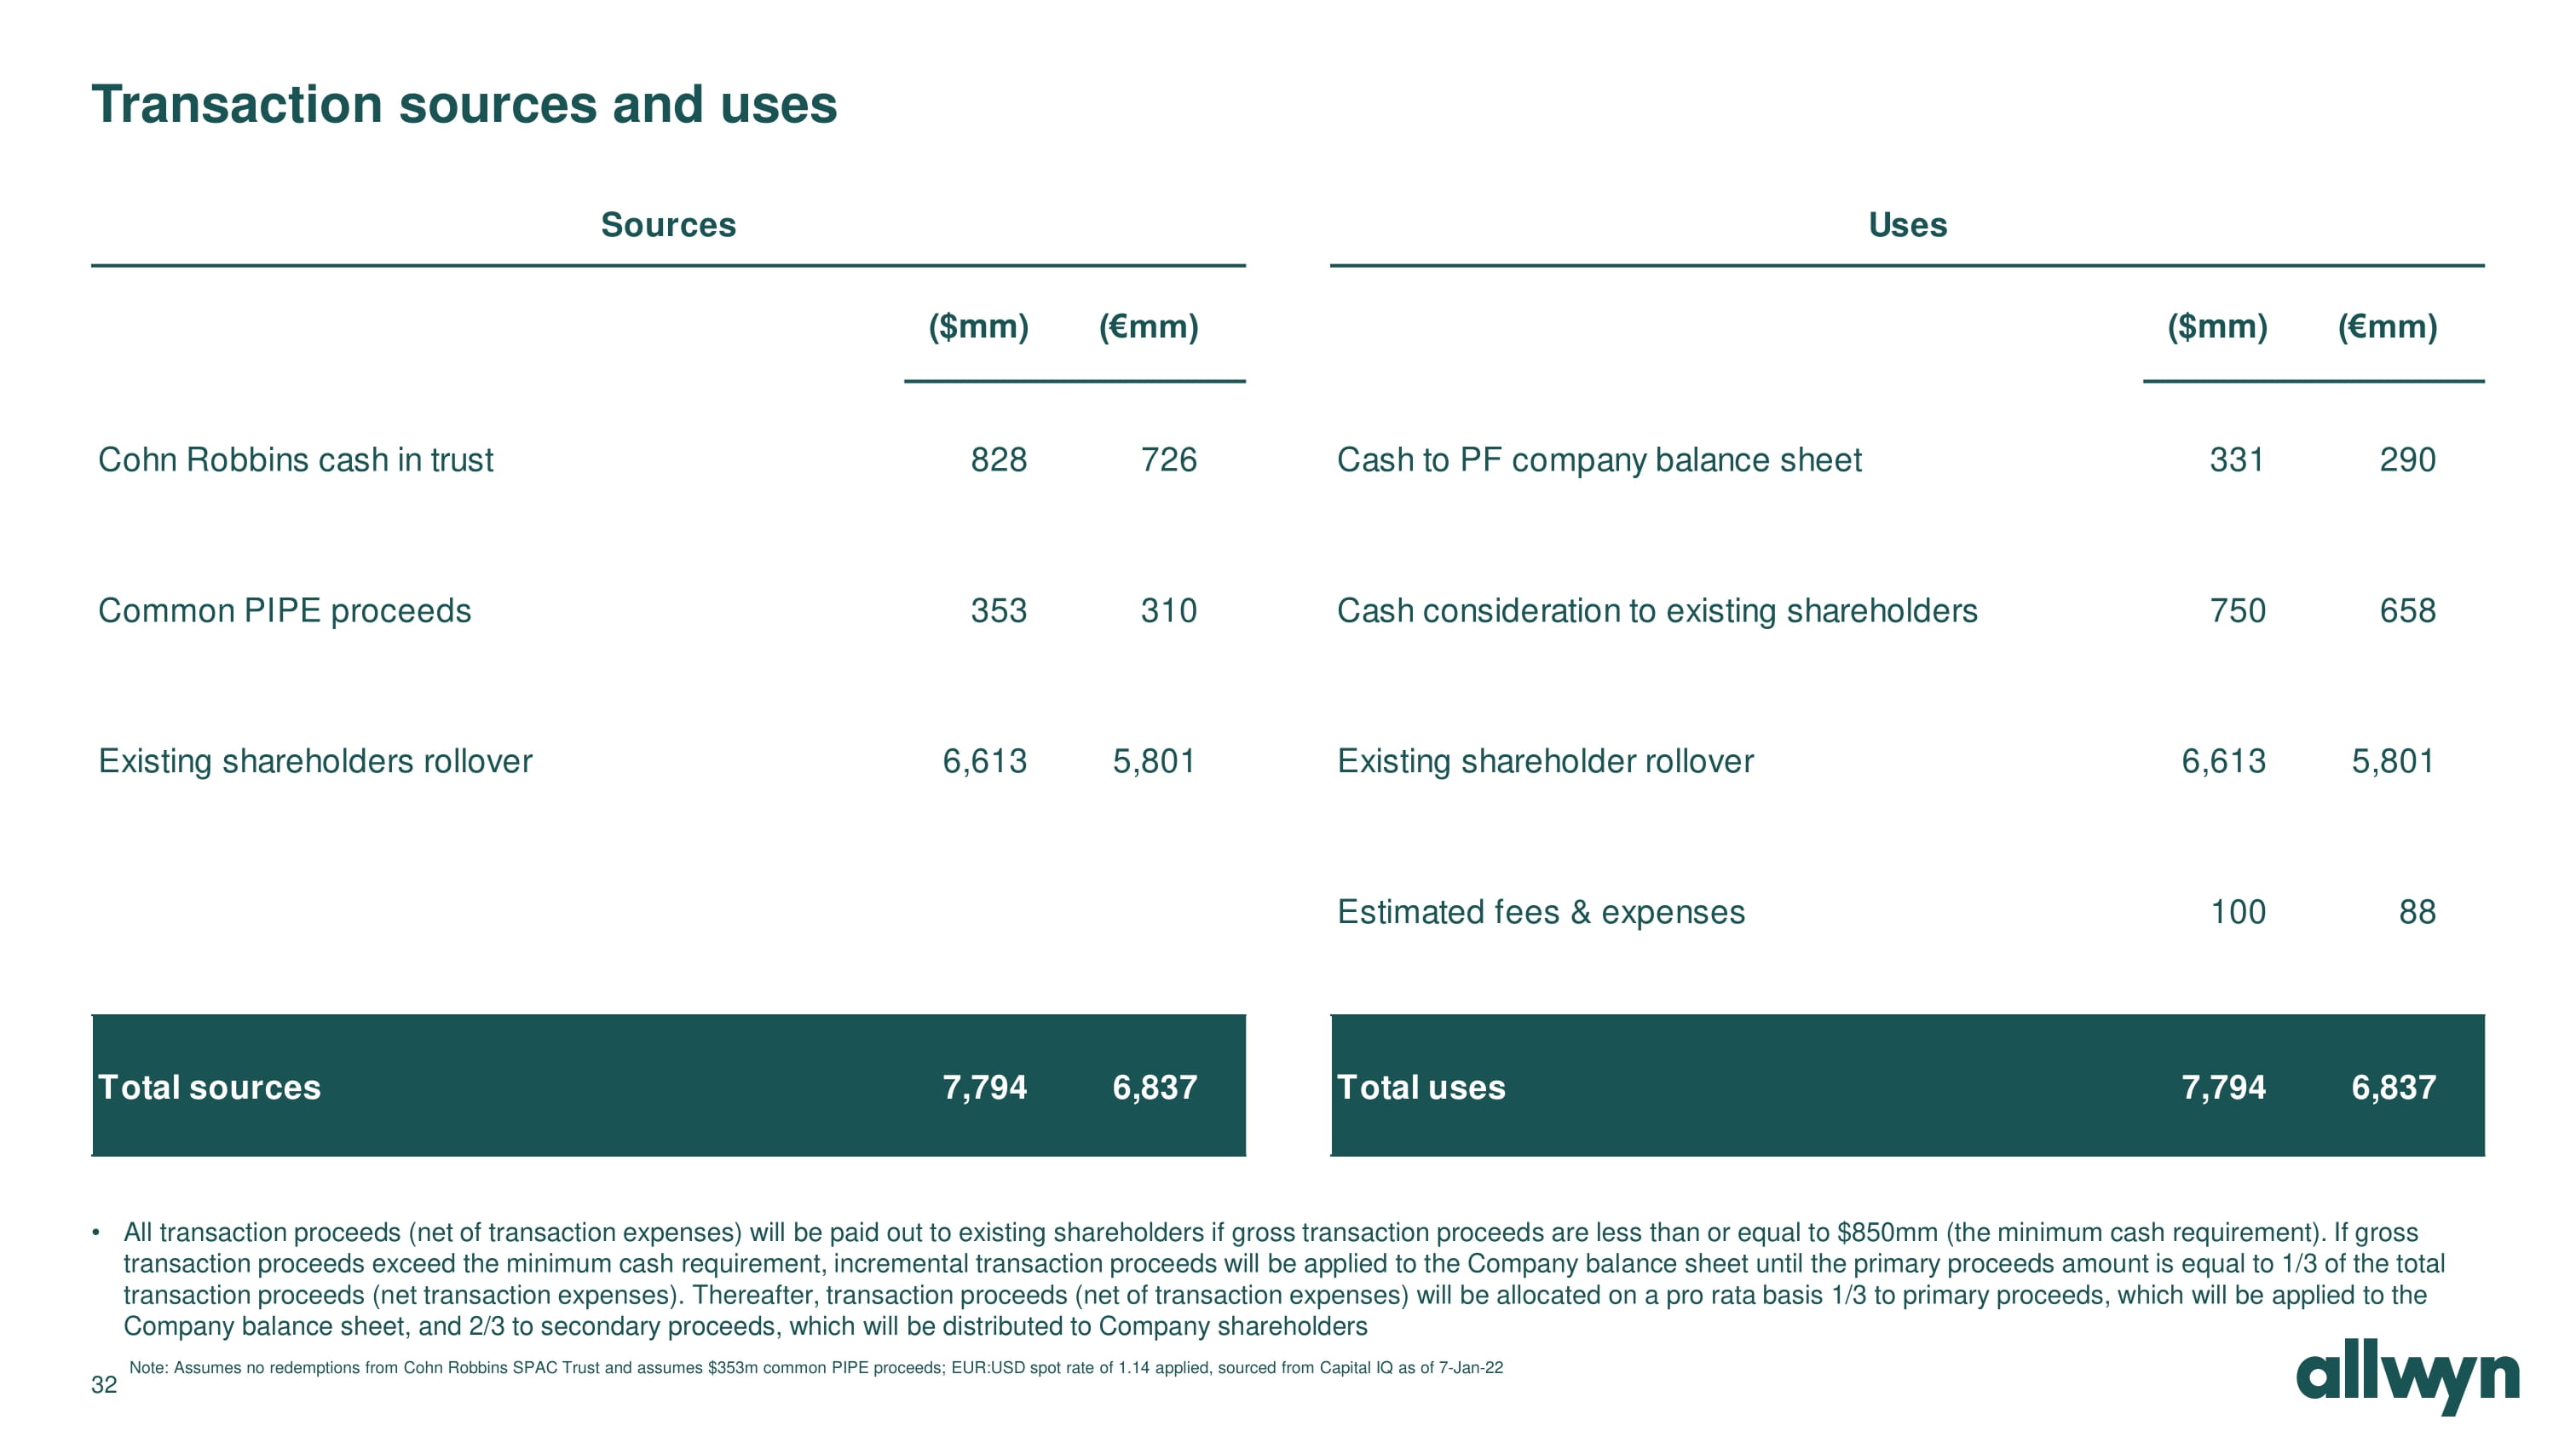
Task: Click the 100 estimated fees dollar value
Action: click(2237, 912)
